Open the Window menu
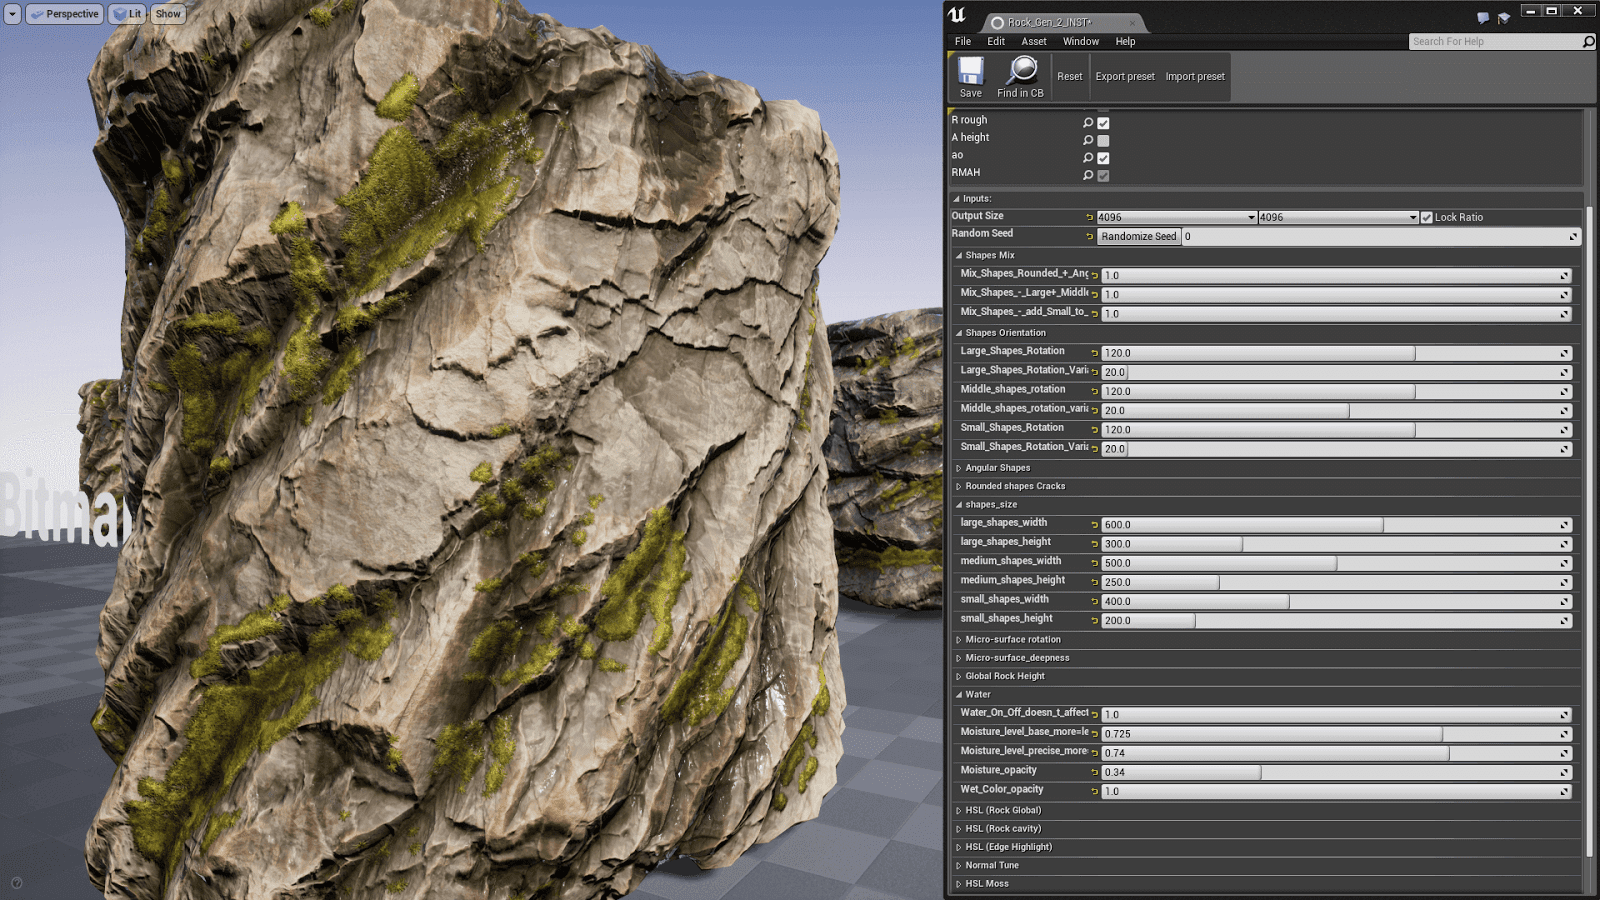The height and width of the screenshot is (900, 1600). pos(1080,41)
